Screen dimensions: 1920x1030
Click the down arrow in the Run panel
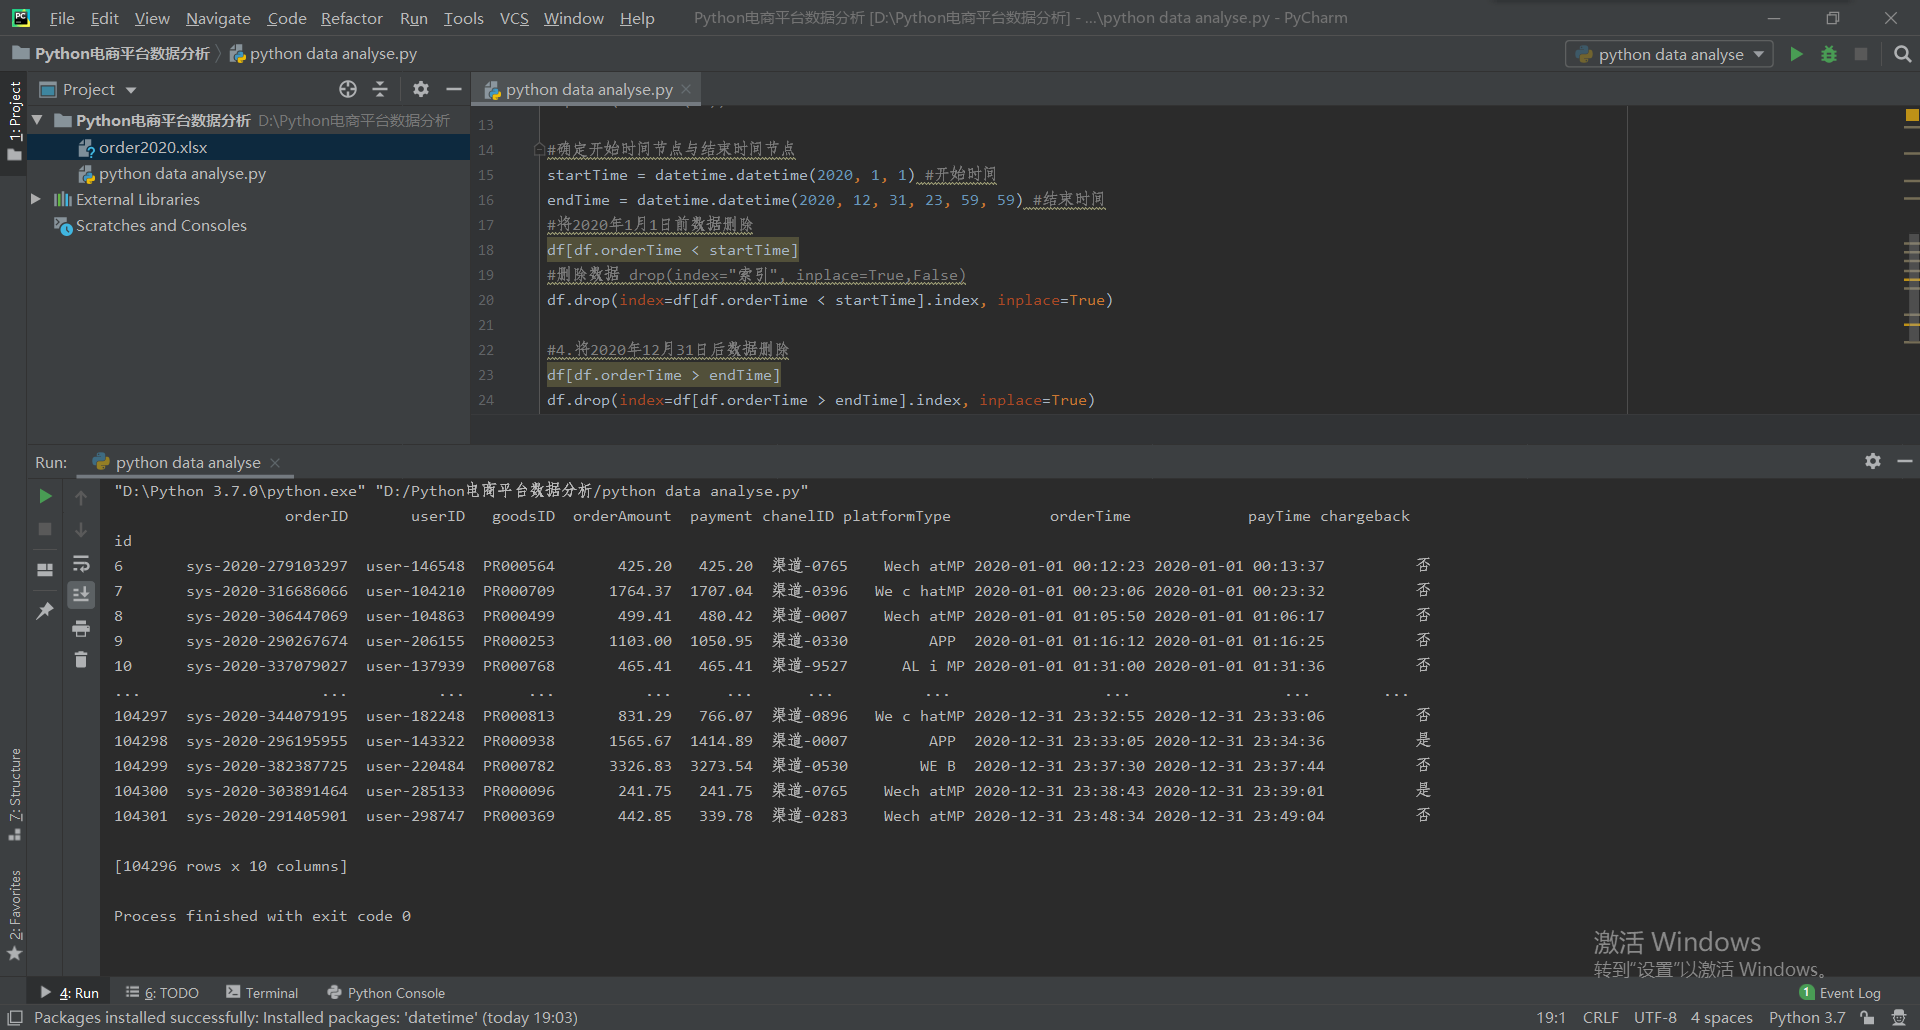click(81, 530)
